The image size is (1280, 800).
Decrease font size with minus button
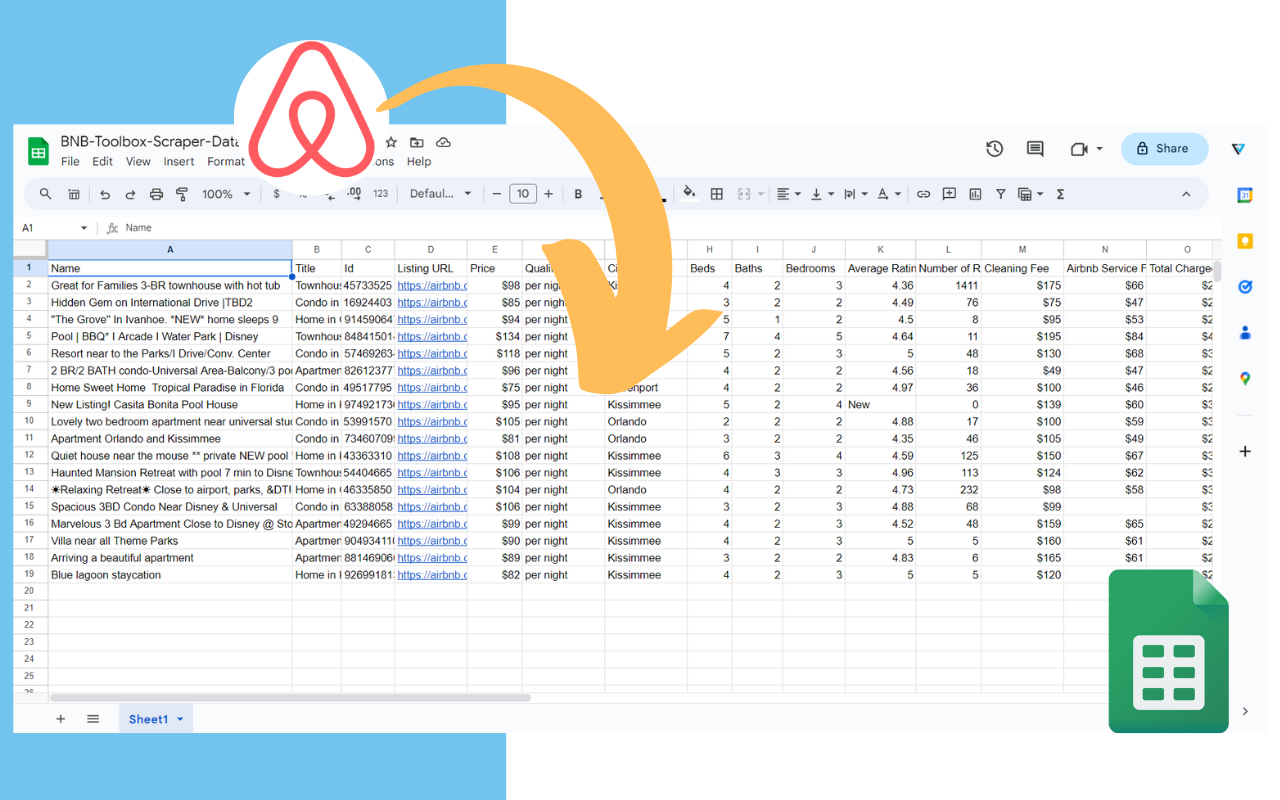497,194
